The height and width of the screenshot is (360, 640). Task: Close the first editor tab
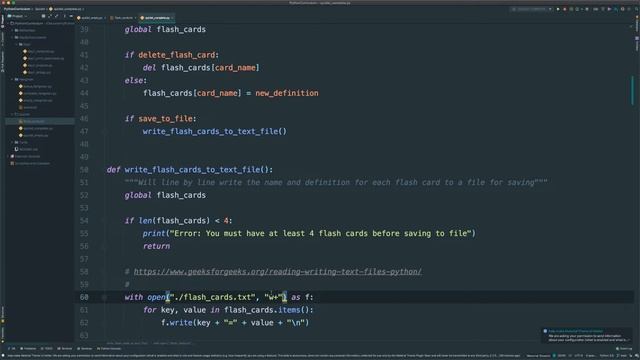tap(105, 18)
